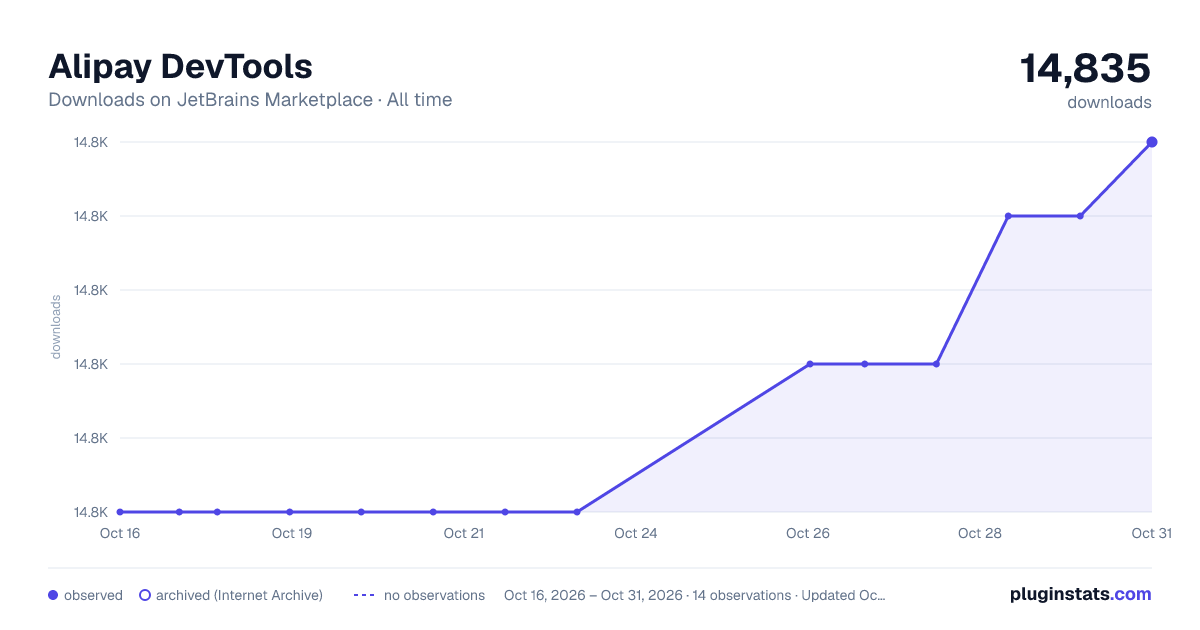Click the hollow archived legend circle
This screenshot has height=630, width=1200.
tap(145, 595)
